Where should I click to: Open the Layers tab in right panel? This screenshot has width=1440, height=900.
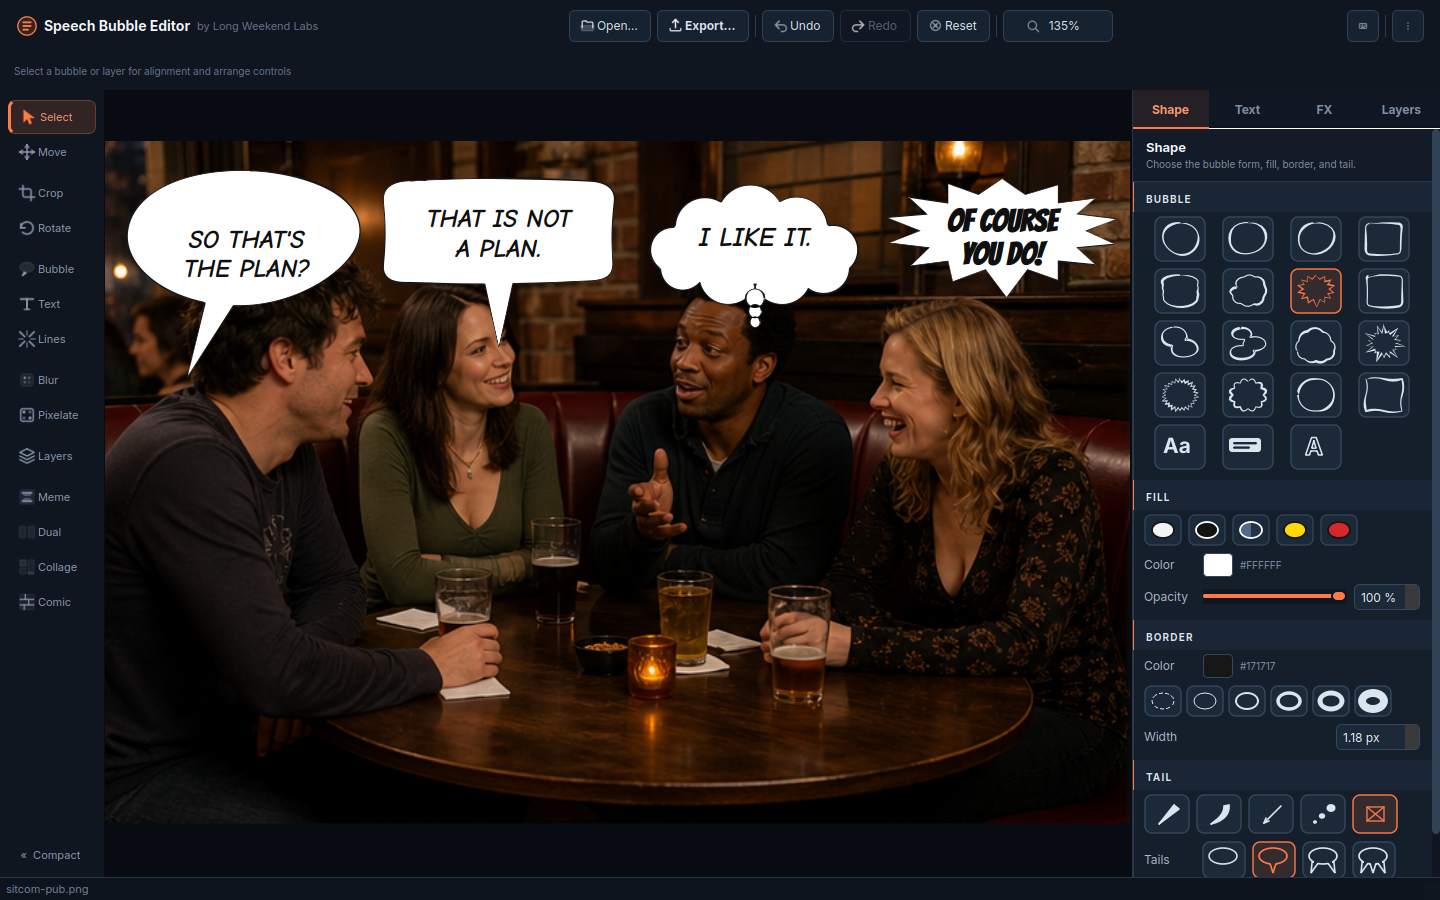point(1401,110)
